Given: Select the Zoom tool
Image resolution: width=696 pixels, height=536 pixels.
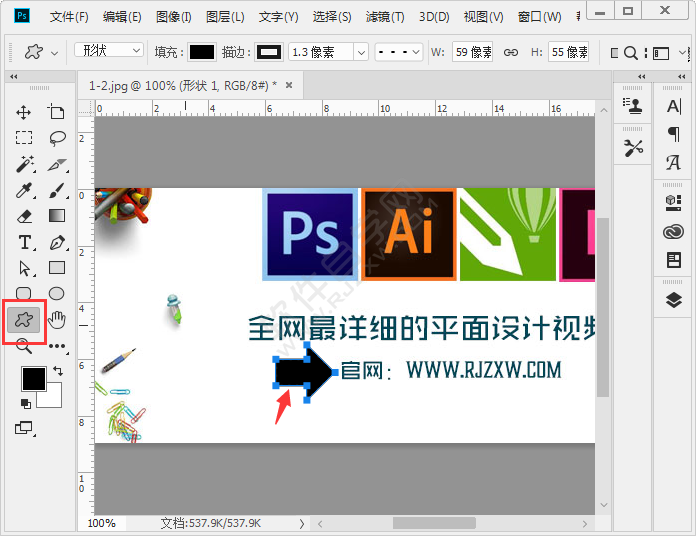Looking at the screenshot, I should point(24,346).
